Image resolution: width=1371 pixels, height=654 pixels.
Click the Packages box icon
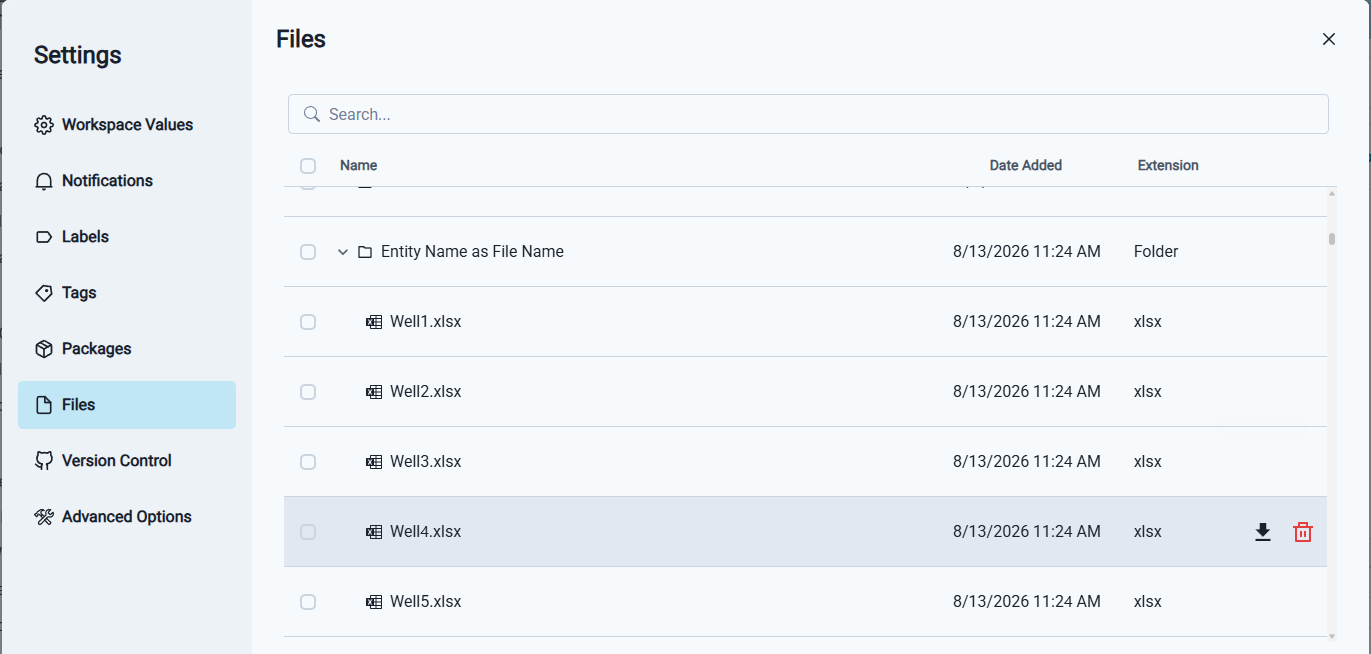click(43, 349)
